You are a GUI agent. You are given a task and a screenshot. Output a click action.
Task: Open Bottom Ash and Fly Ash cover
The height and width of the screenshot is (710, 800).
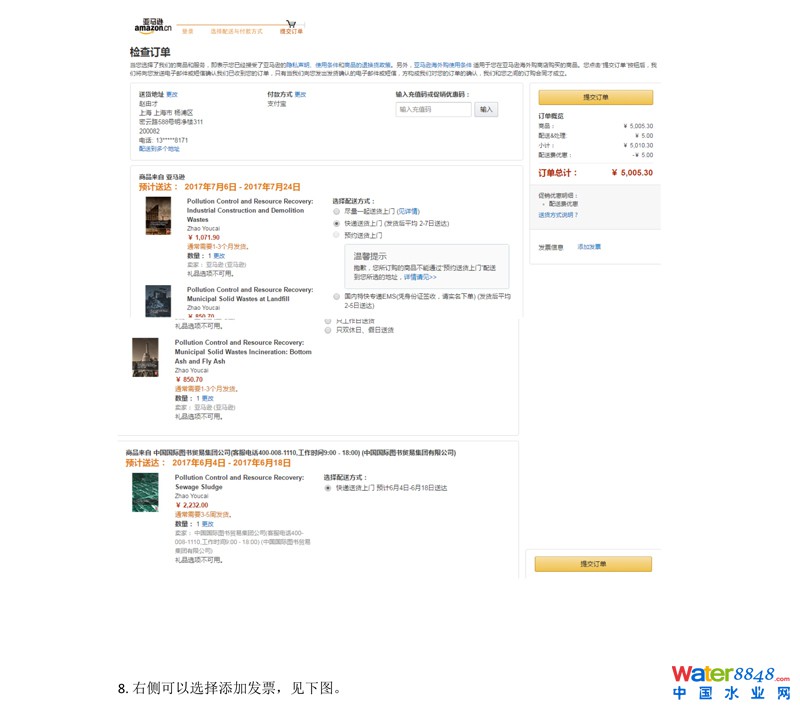(x=146, y=357)
